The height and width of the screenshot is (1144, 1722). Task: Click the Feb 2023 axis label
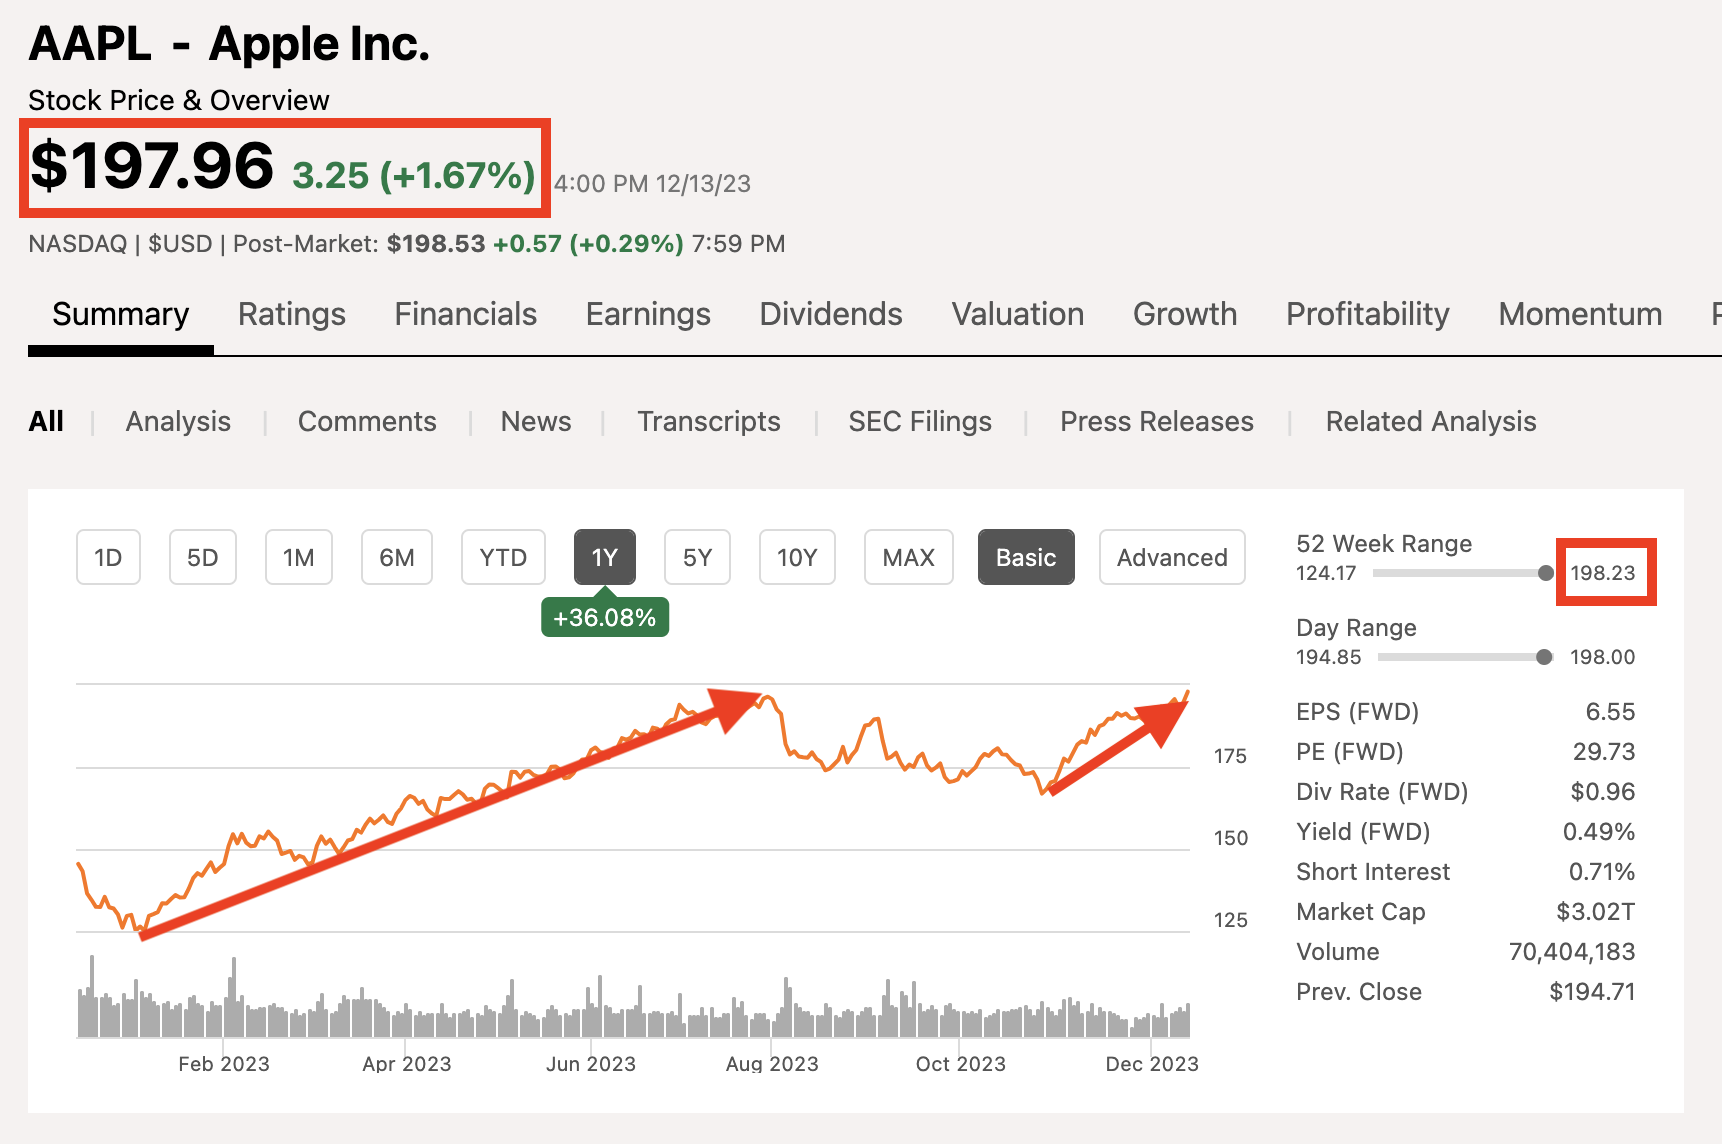click(224, 1064)
